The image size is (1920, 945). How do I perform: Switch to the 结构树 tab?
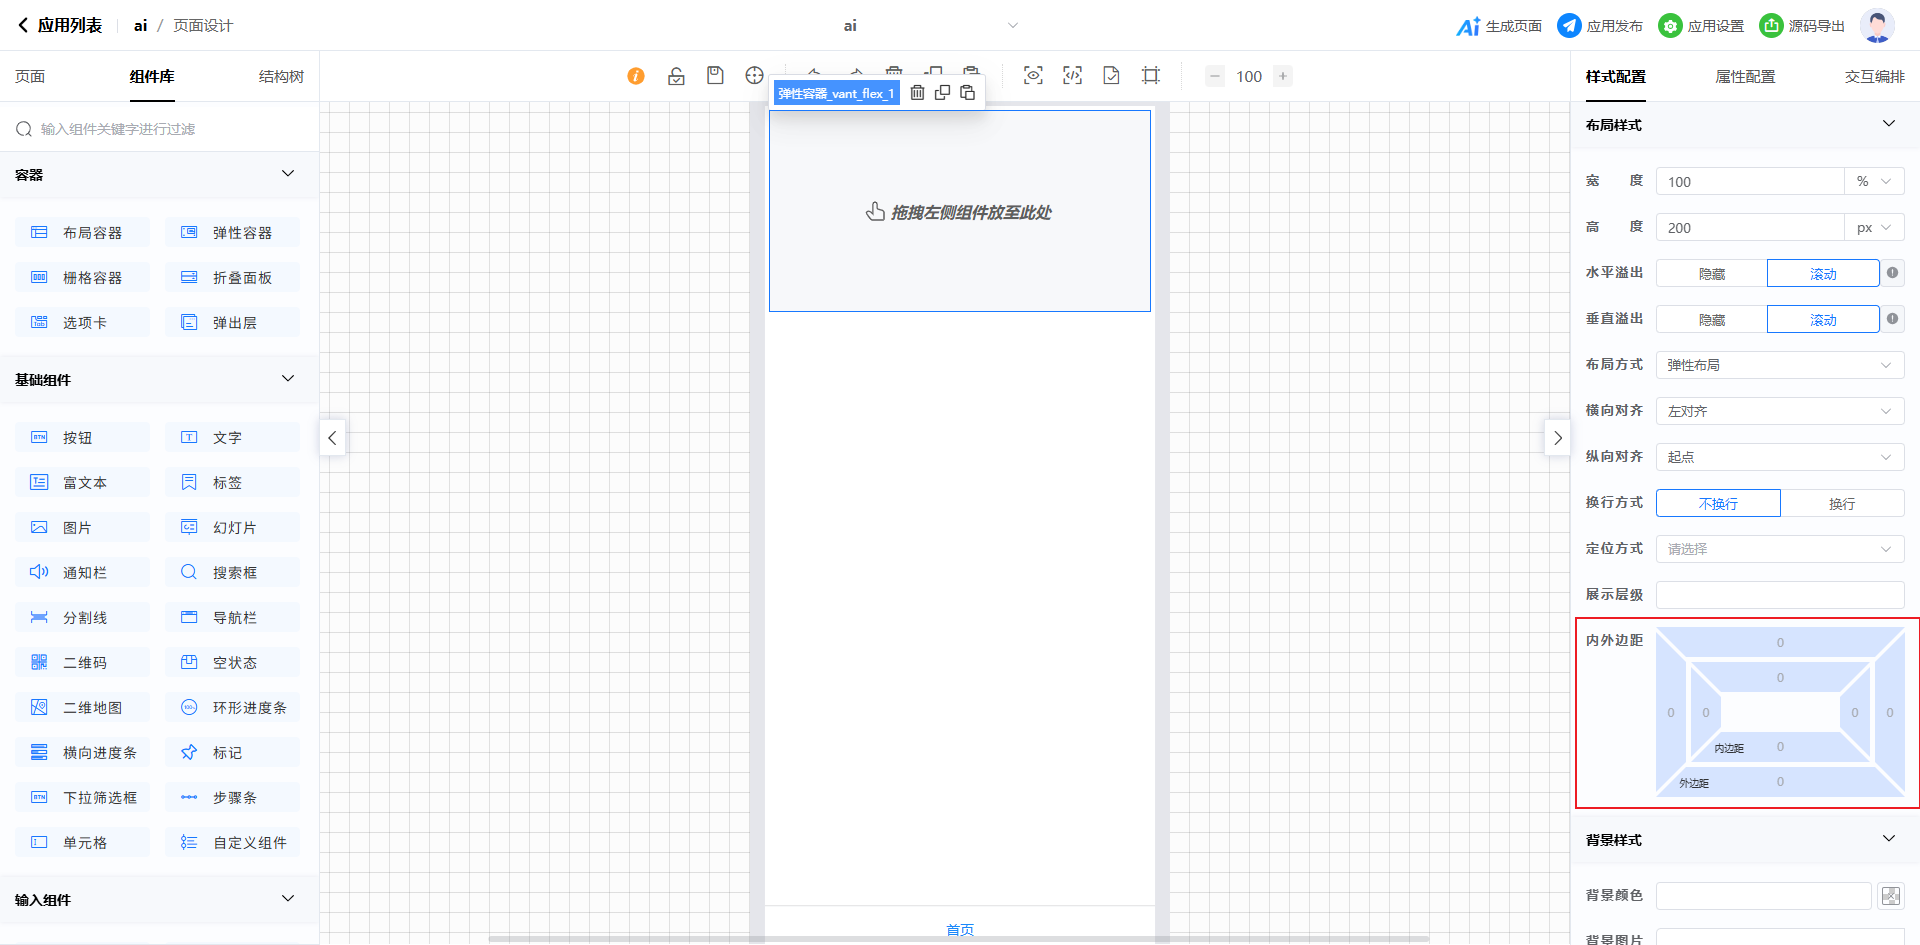coord(281,77)
